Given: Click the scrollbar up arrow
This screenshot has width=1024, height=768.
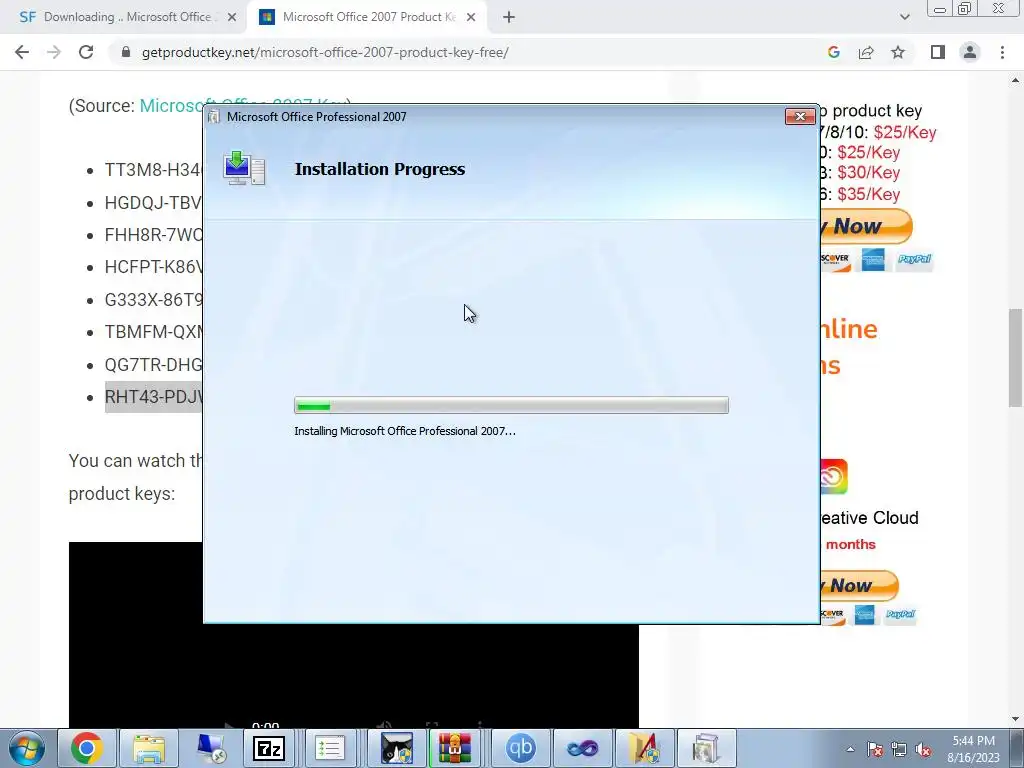Looking at the screenshot, I should pyautogui.click(x=1015, y=80).
